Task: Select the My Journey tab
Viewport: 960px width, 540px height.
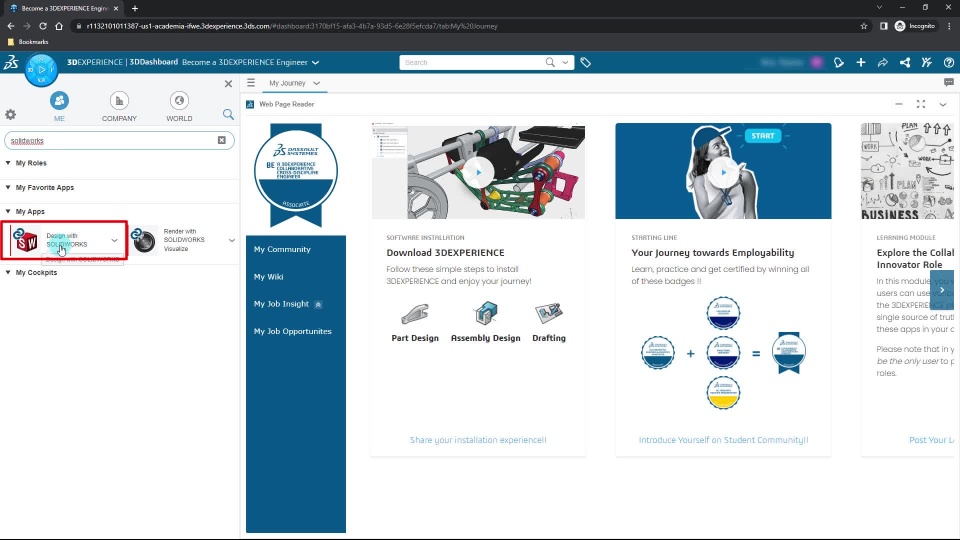Action: (287, 83)
